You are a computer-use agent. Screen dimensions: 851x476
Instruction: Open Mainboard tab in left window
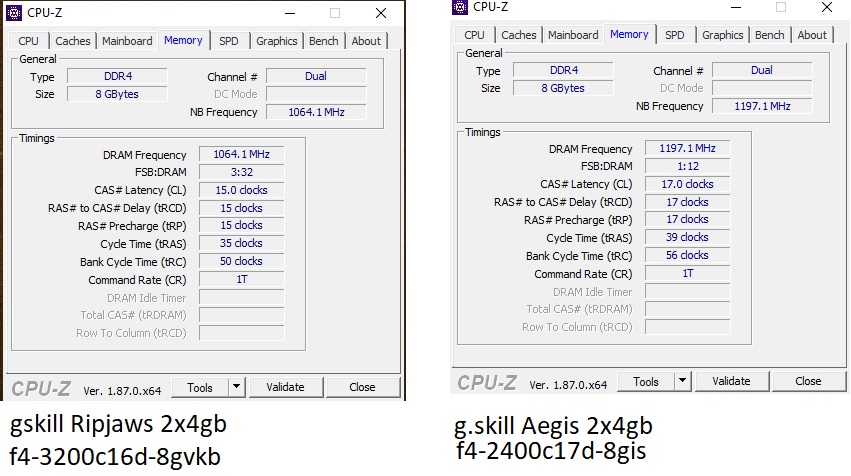pos(127,41)
